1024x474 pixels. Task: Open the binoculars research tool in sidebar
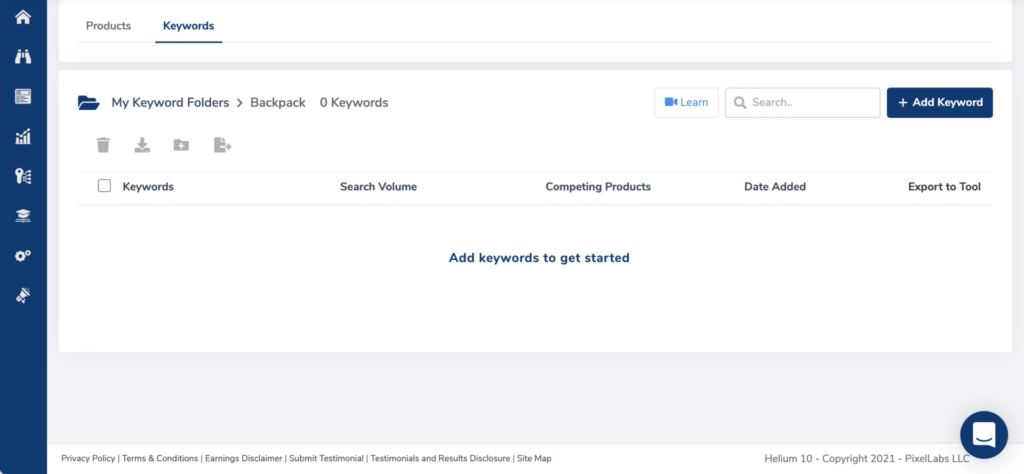tap(23, 56)
